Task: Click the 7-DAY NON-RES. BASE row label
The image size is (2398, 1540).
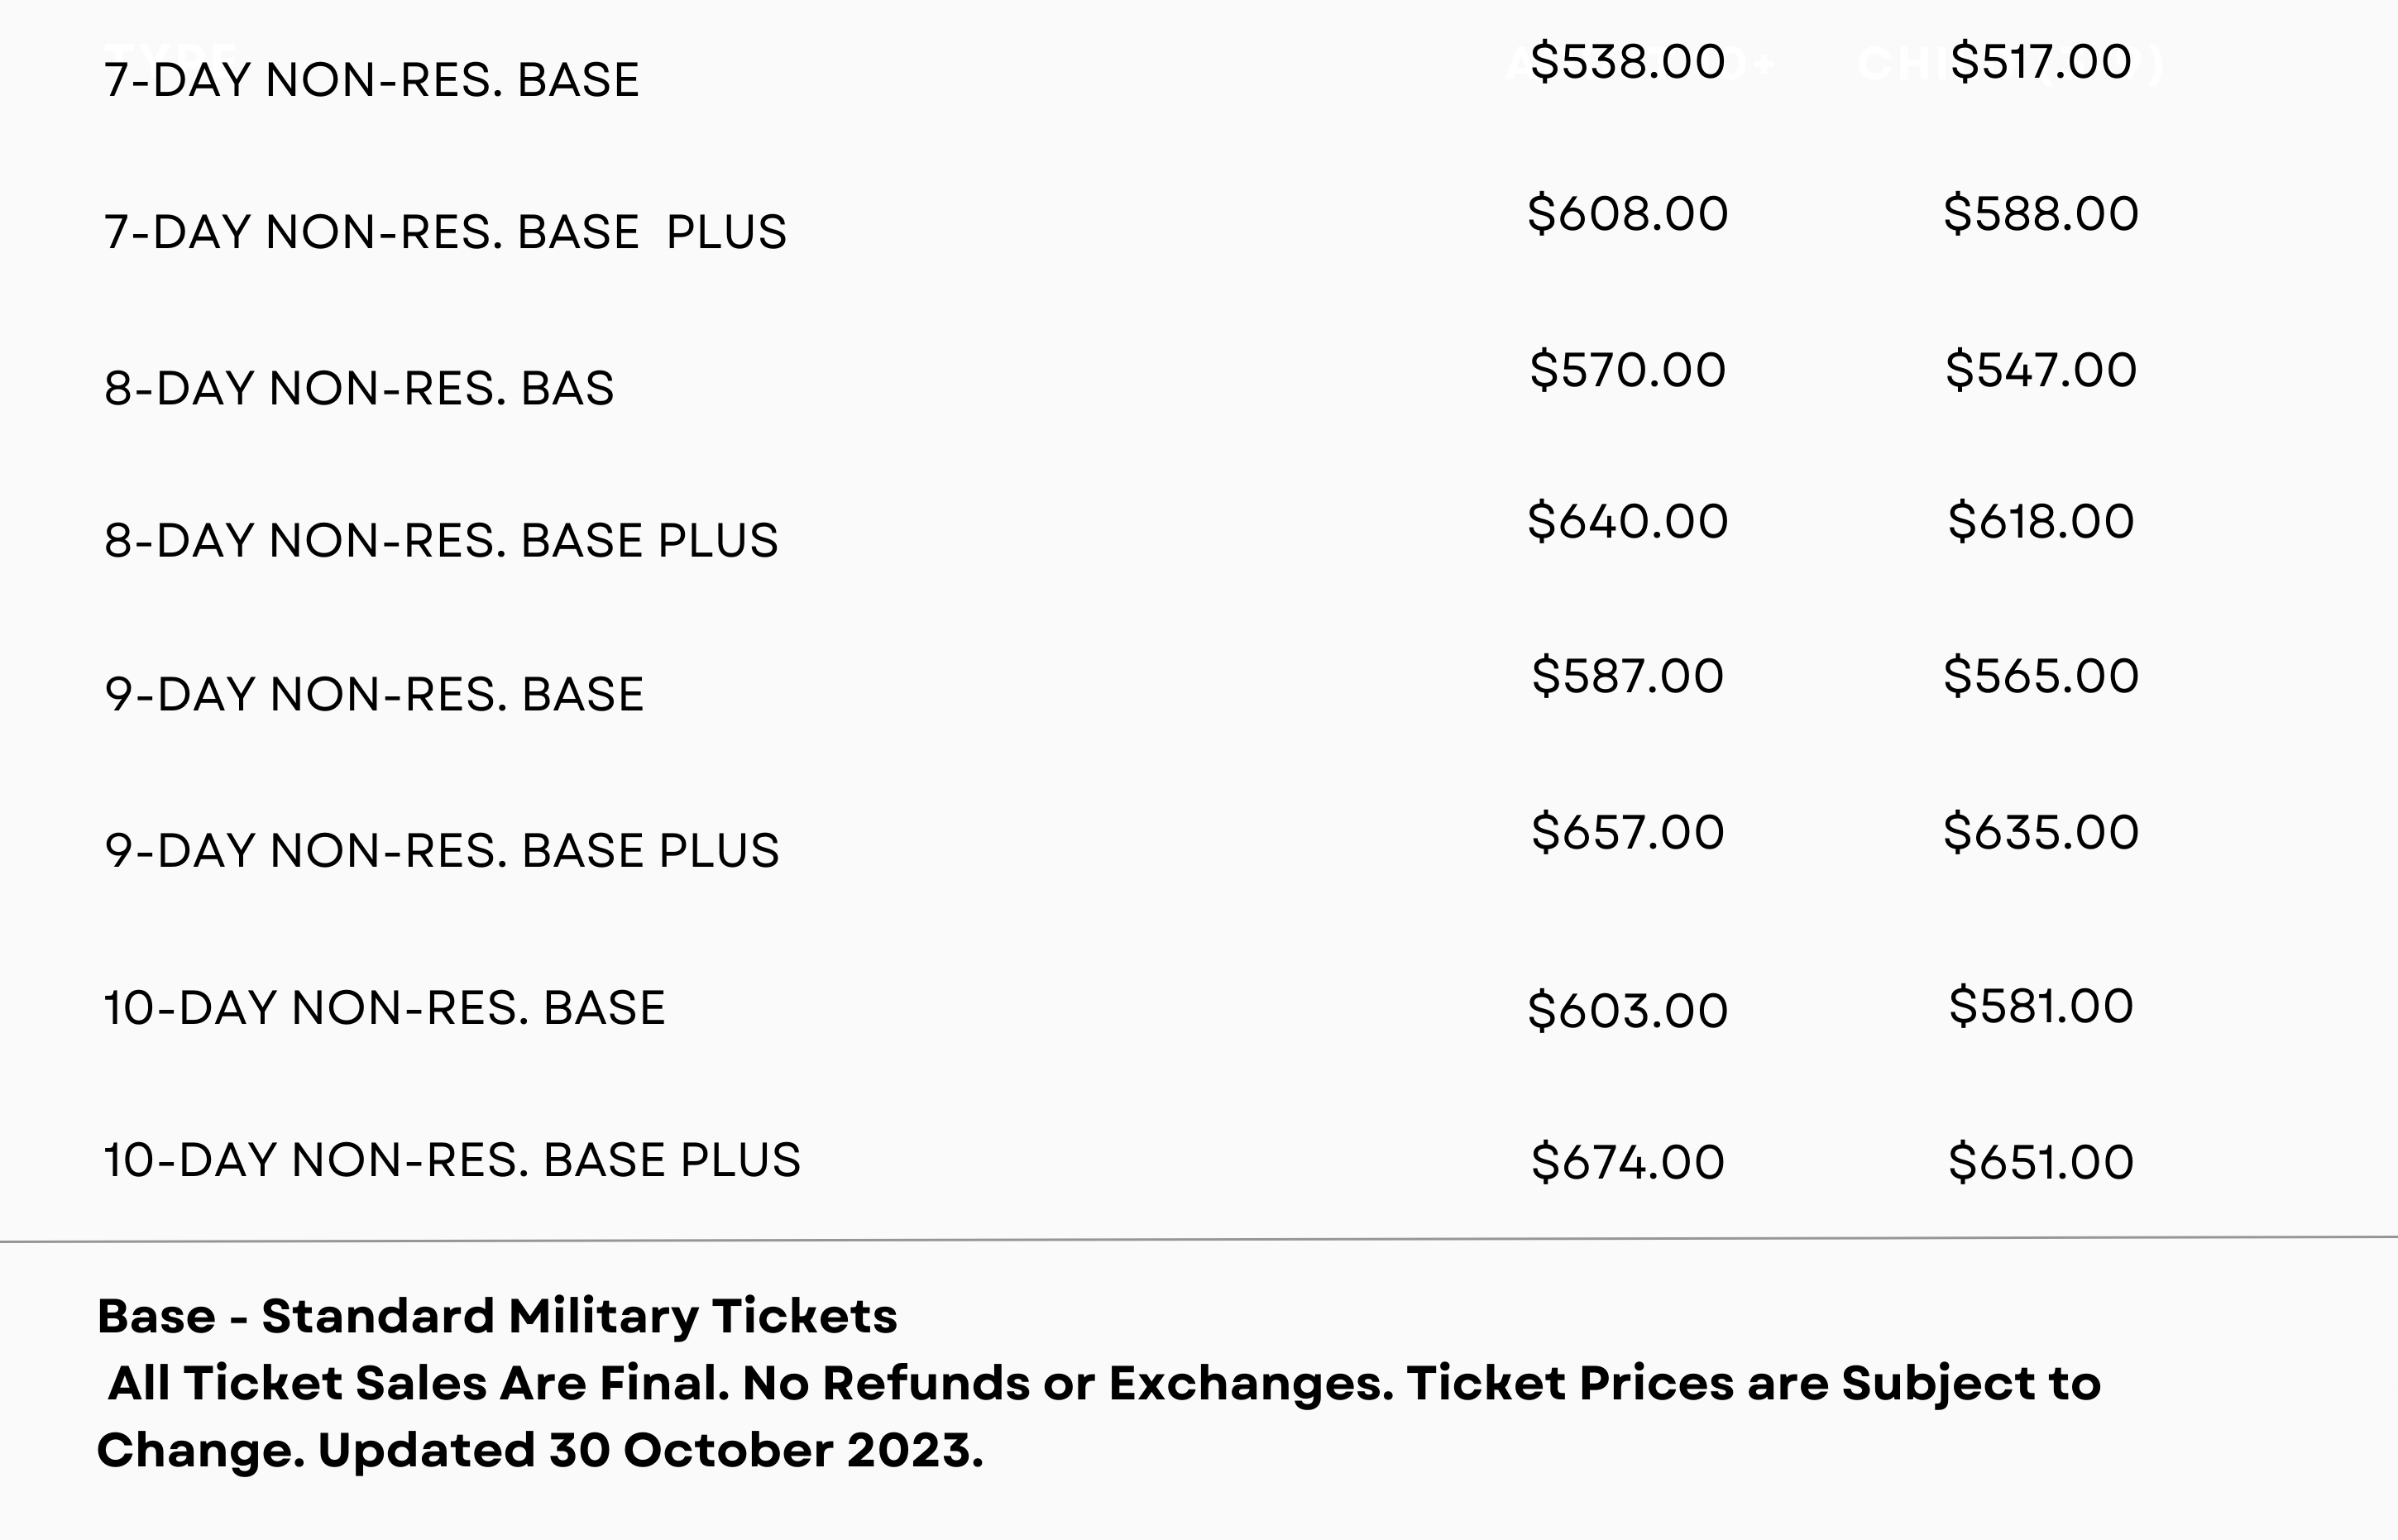Action: click(x=371, y=80)
